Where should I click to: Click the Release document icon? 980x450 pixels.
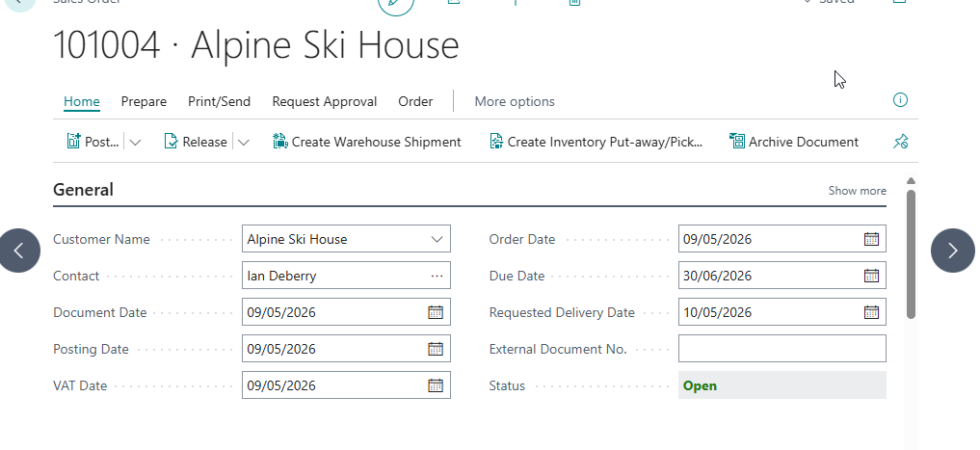click(171, 142)
